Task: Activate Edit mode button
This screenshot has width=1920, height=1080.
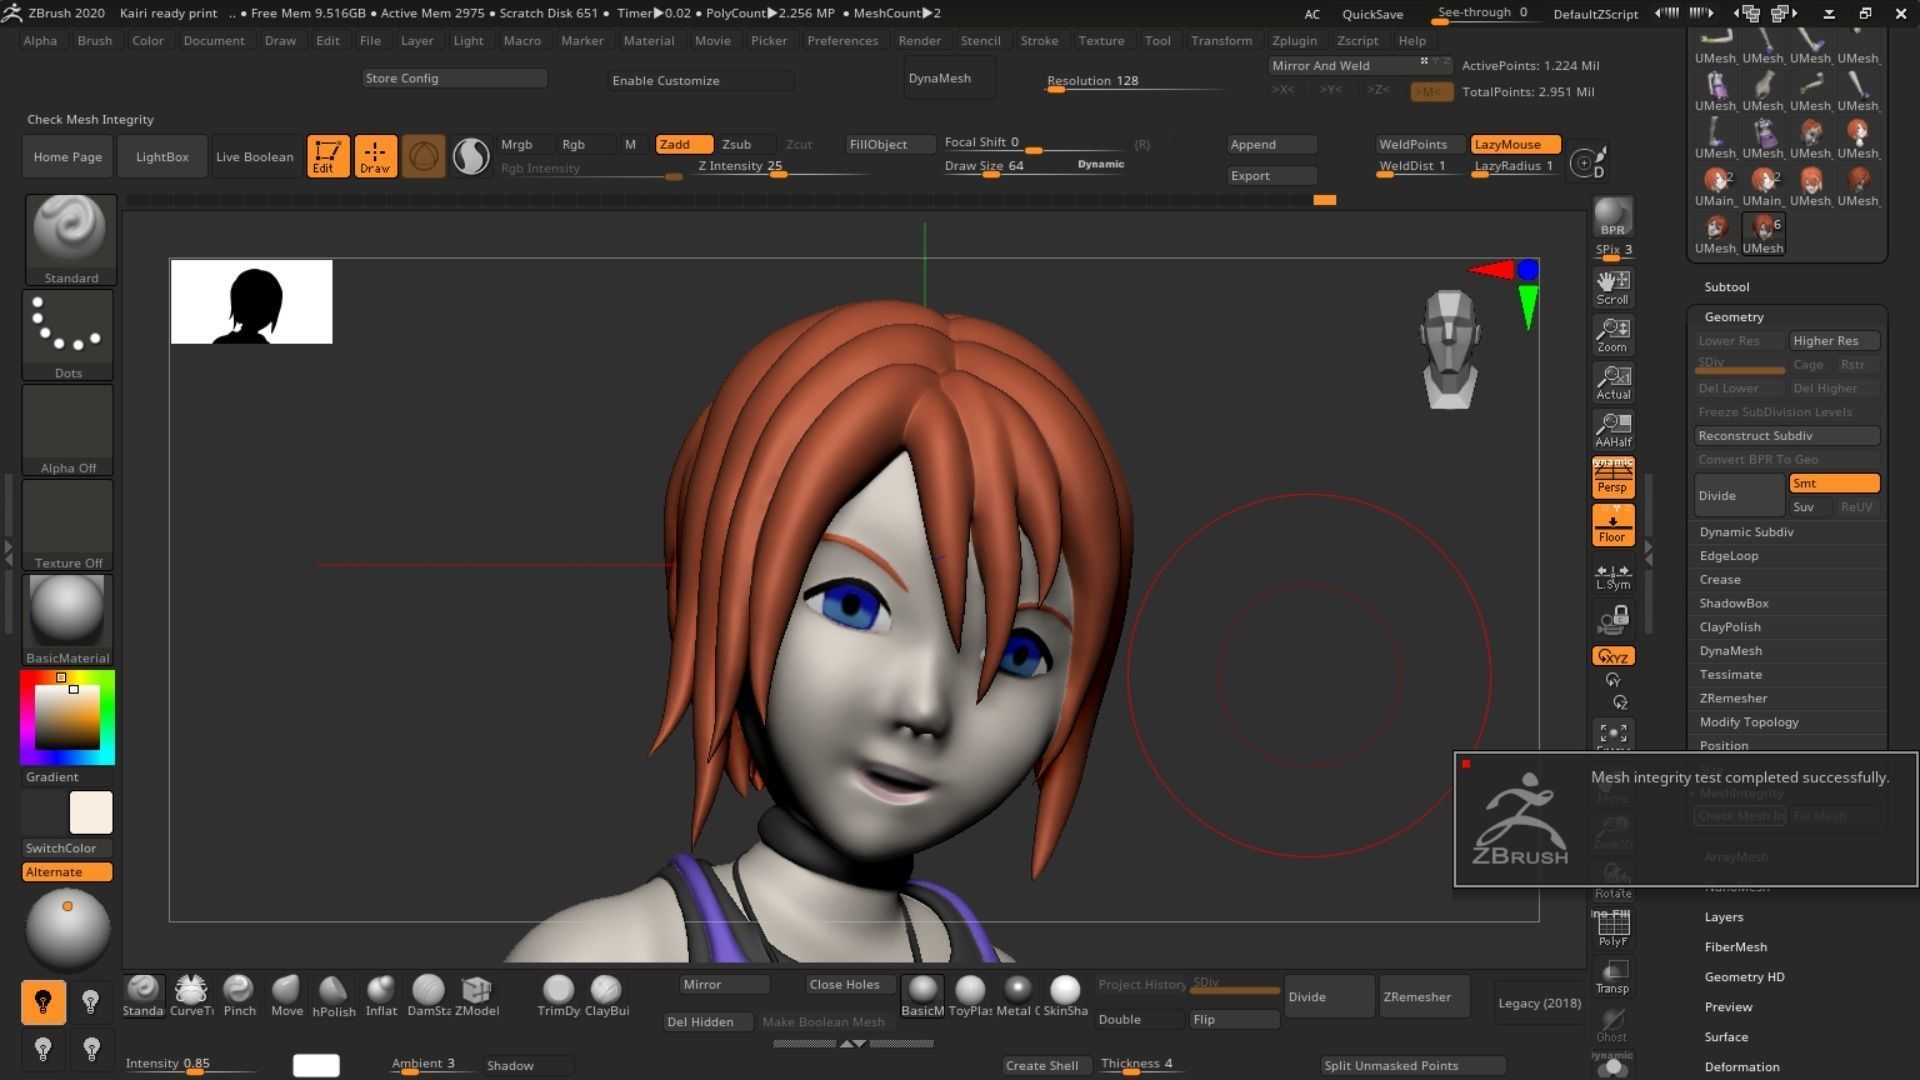Action: 328,156
